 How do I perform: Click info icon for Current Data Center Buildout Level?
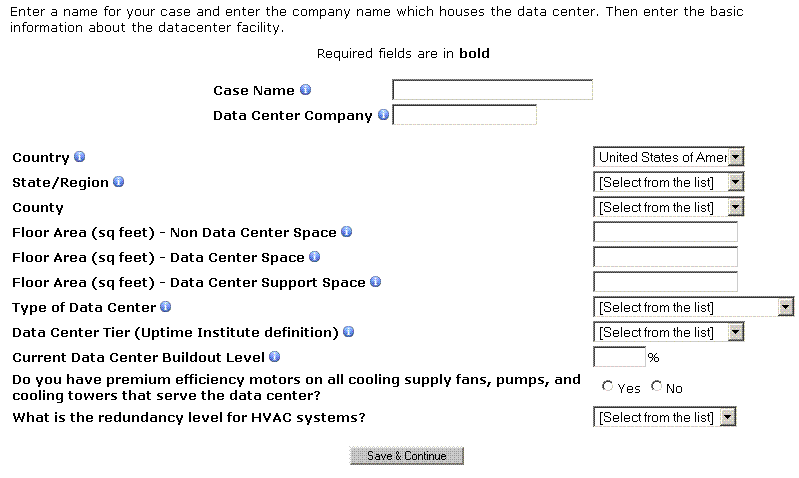(274, 357)
